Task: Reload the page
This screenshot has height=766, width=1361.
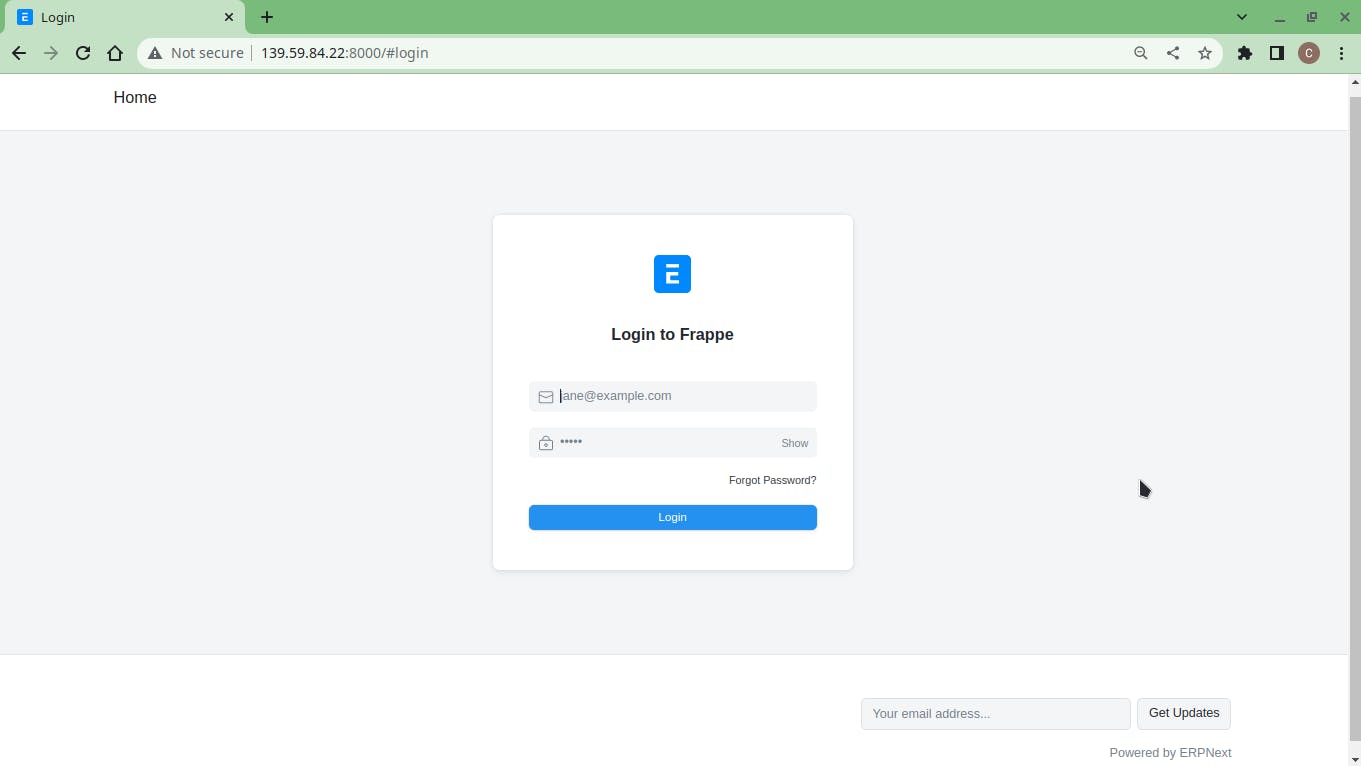Action: tap(83, 53)
